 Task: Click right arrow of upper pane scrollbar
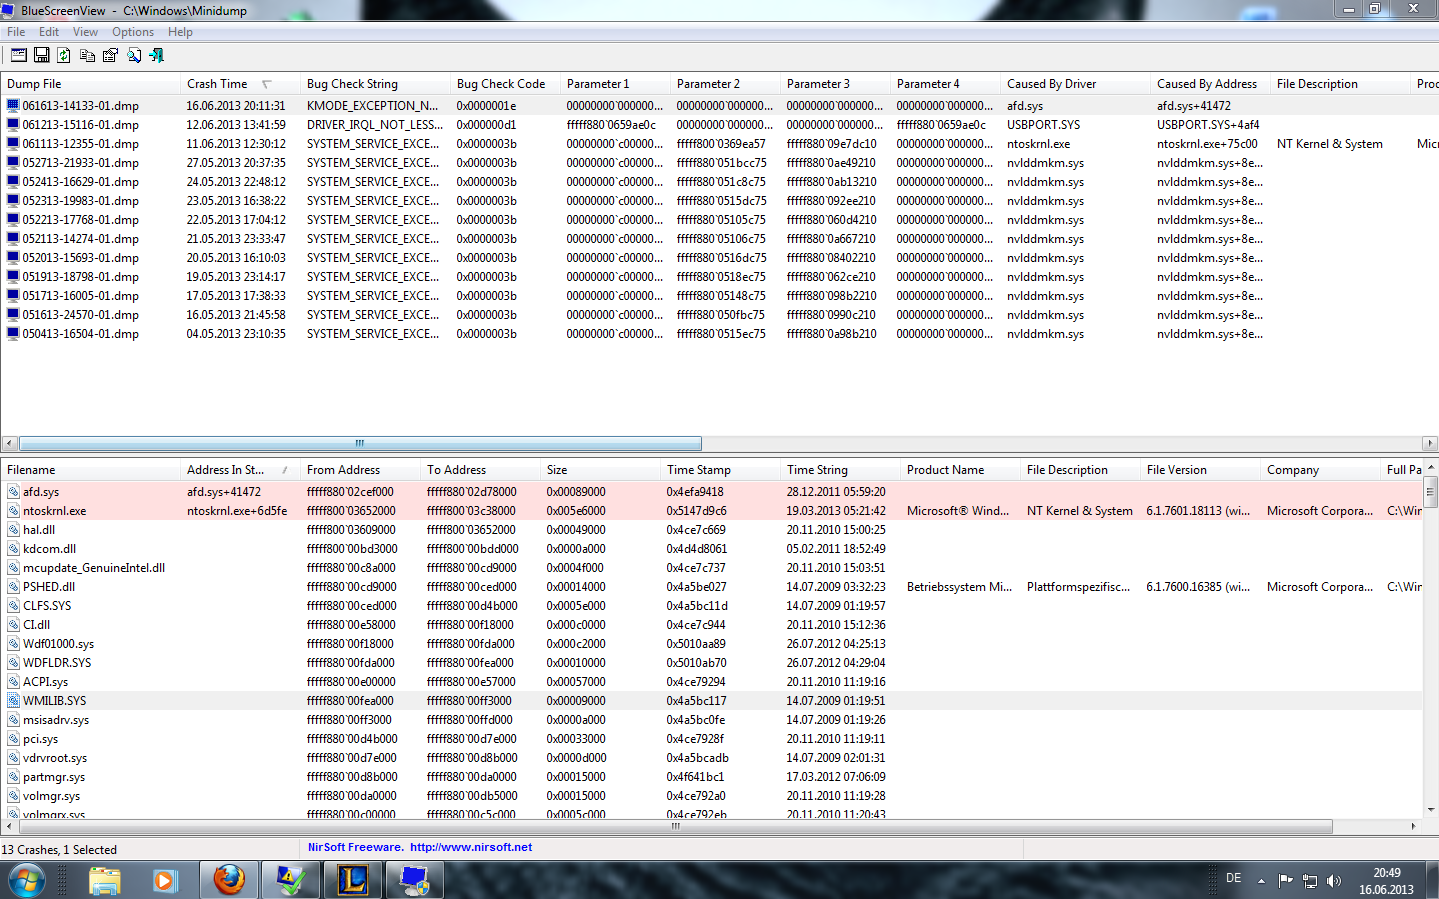[x=1429, y=443]
